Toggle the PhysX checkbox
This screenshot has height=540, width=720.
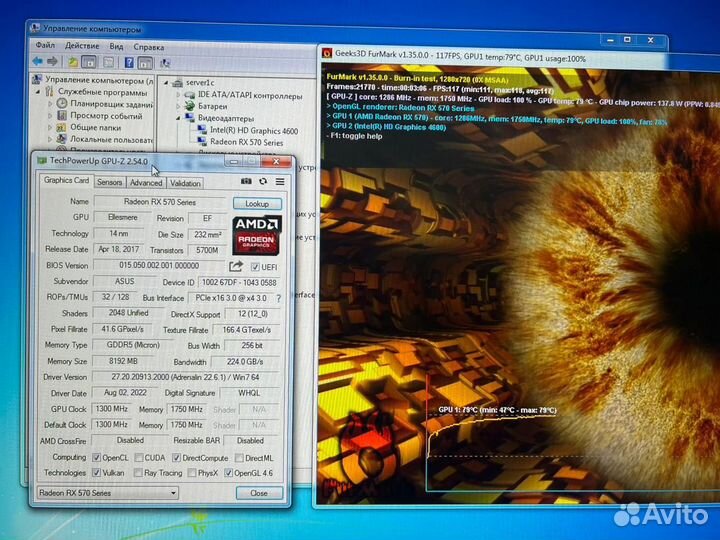(x=192, y=473)
